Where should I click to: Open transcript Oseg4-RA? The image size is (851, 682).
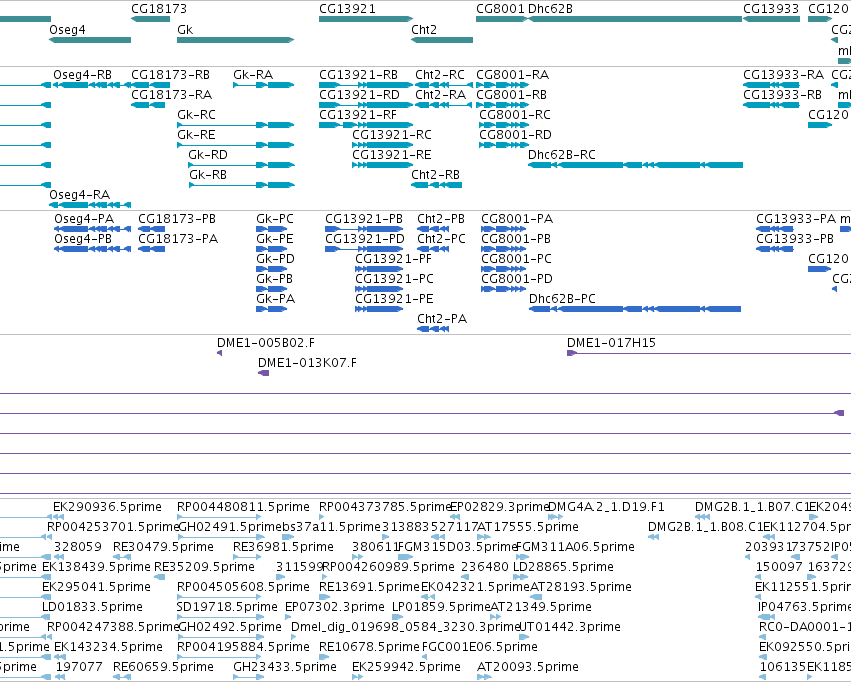[79, 194]
